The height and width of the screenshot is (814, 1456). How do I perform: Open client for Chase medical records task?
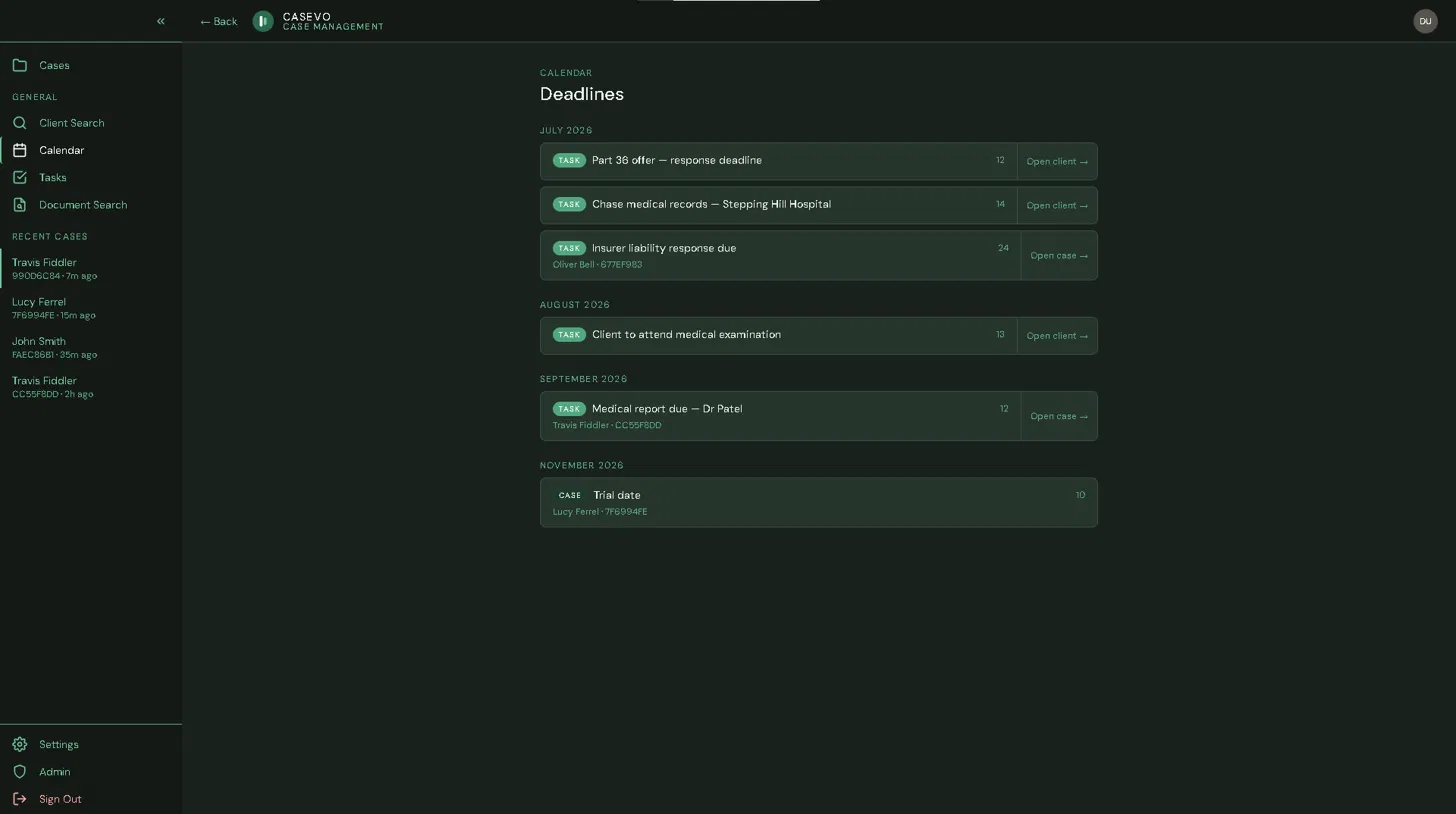tap(1057, 205)
